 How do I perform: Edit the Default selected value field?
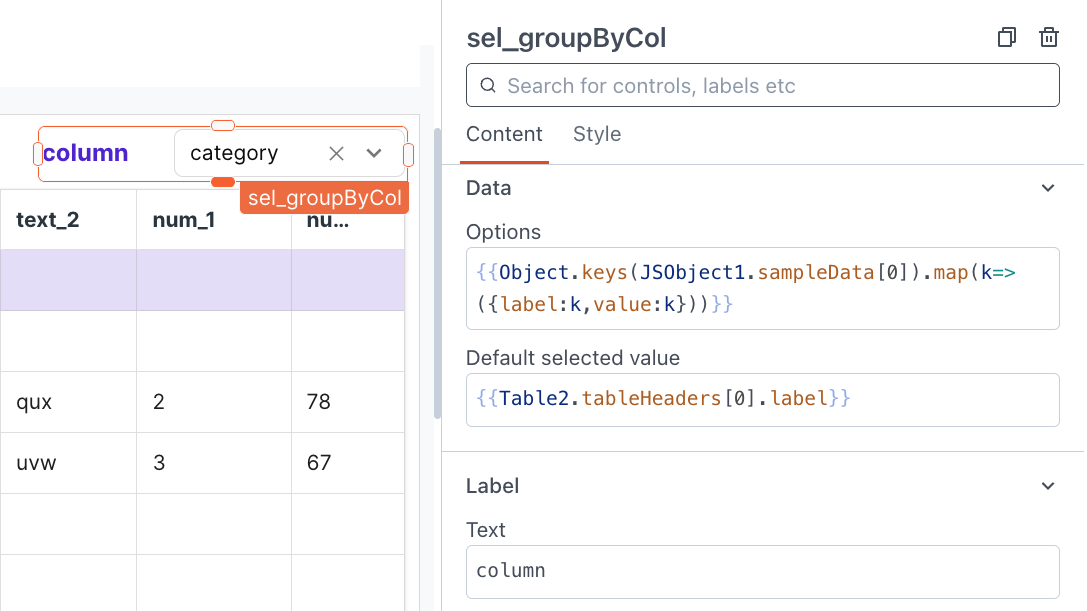click(762, 398)
